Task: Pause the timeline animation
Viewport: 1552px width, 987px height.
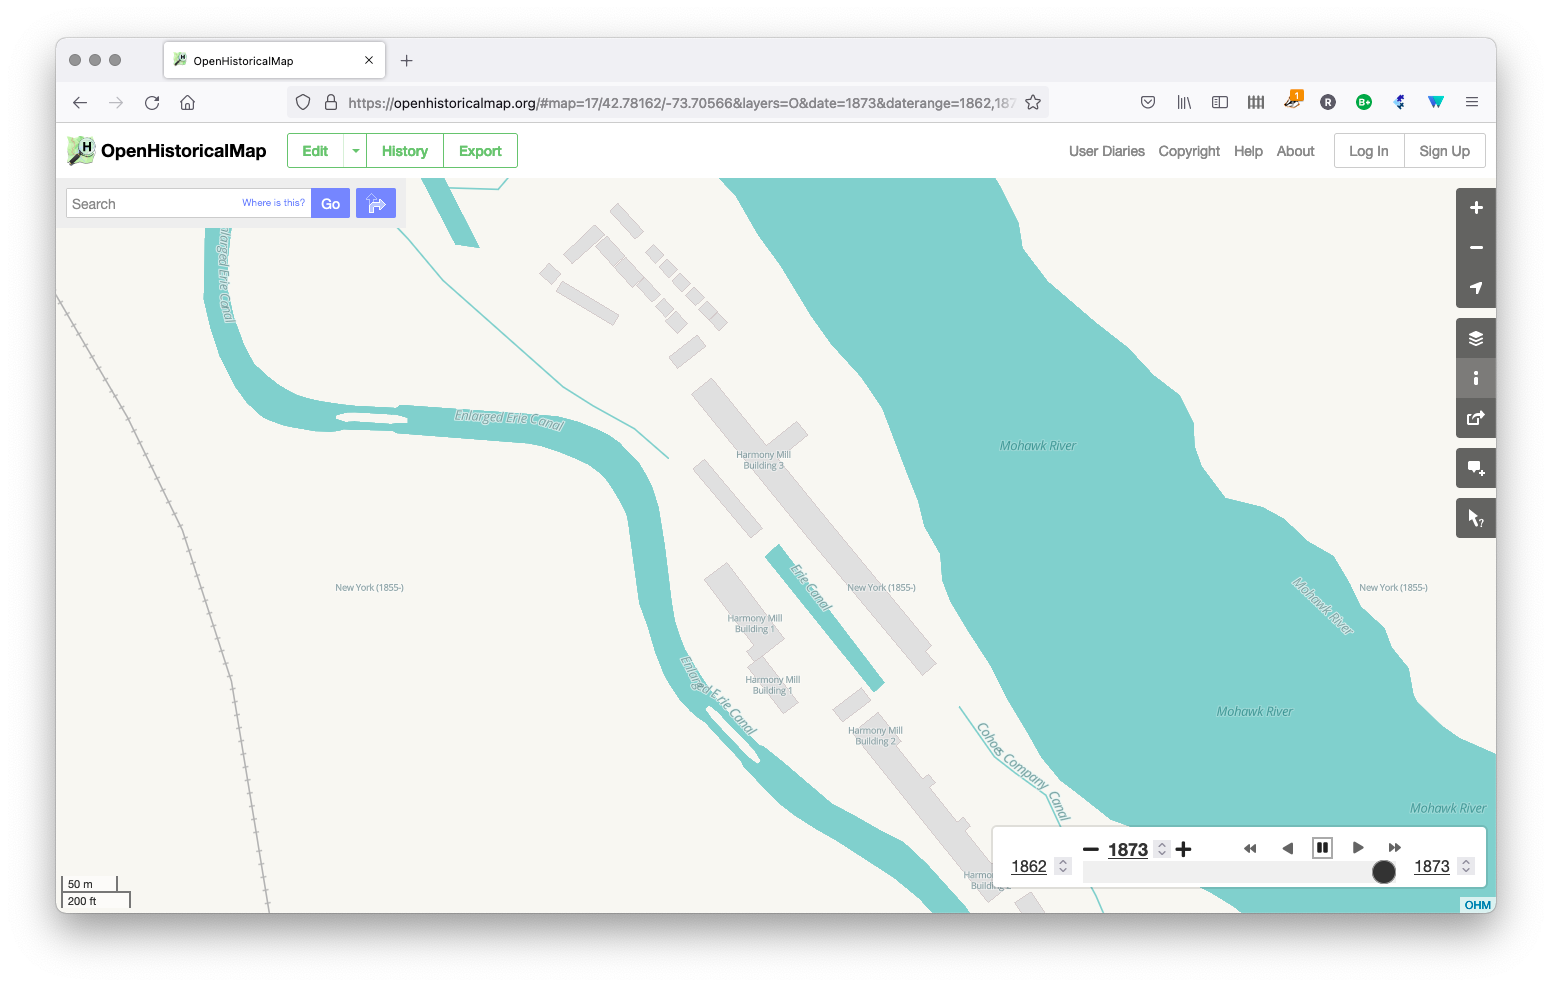Action: [x=1322, y=847]
